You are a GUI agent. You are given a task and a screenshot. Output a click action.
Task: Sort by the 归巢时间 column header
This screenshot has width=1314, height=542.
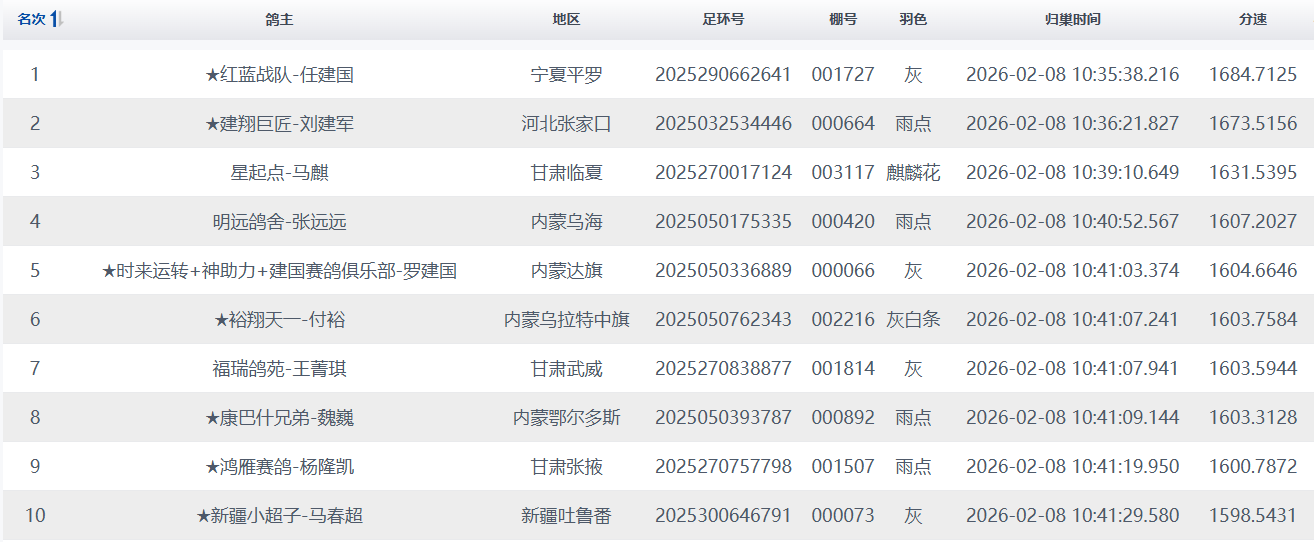(1072, 20)
